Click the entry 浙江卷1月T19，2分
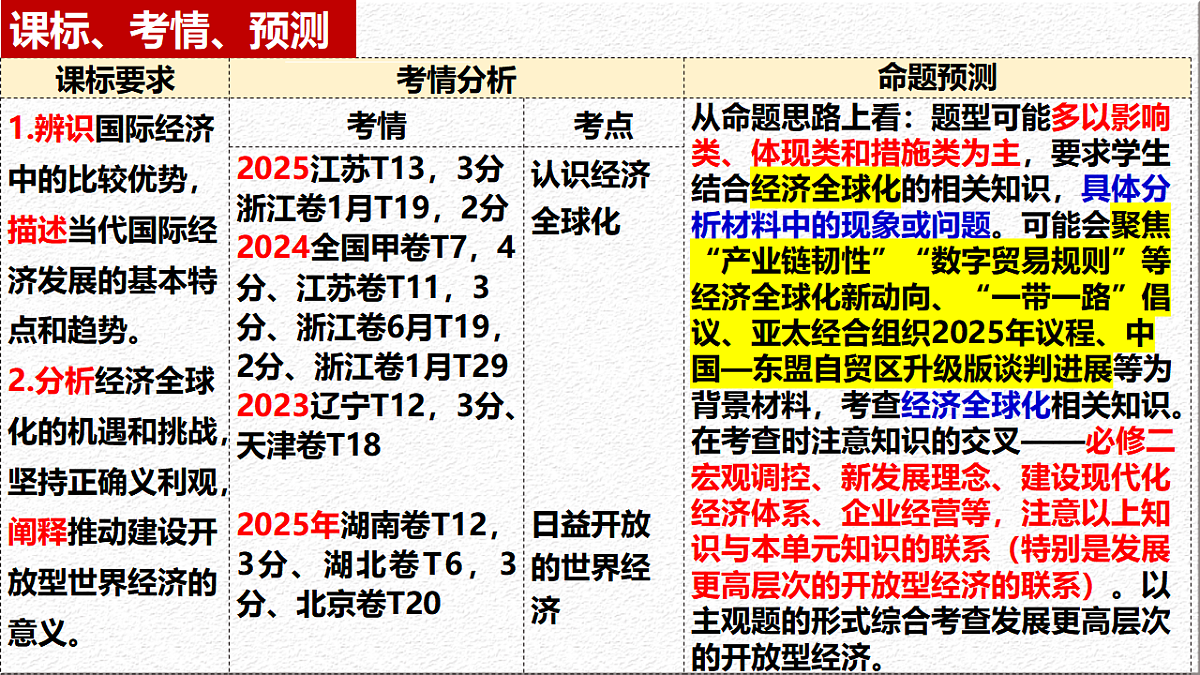Viewport: 1200px width, 675px height. 373,207
